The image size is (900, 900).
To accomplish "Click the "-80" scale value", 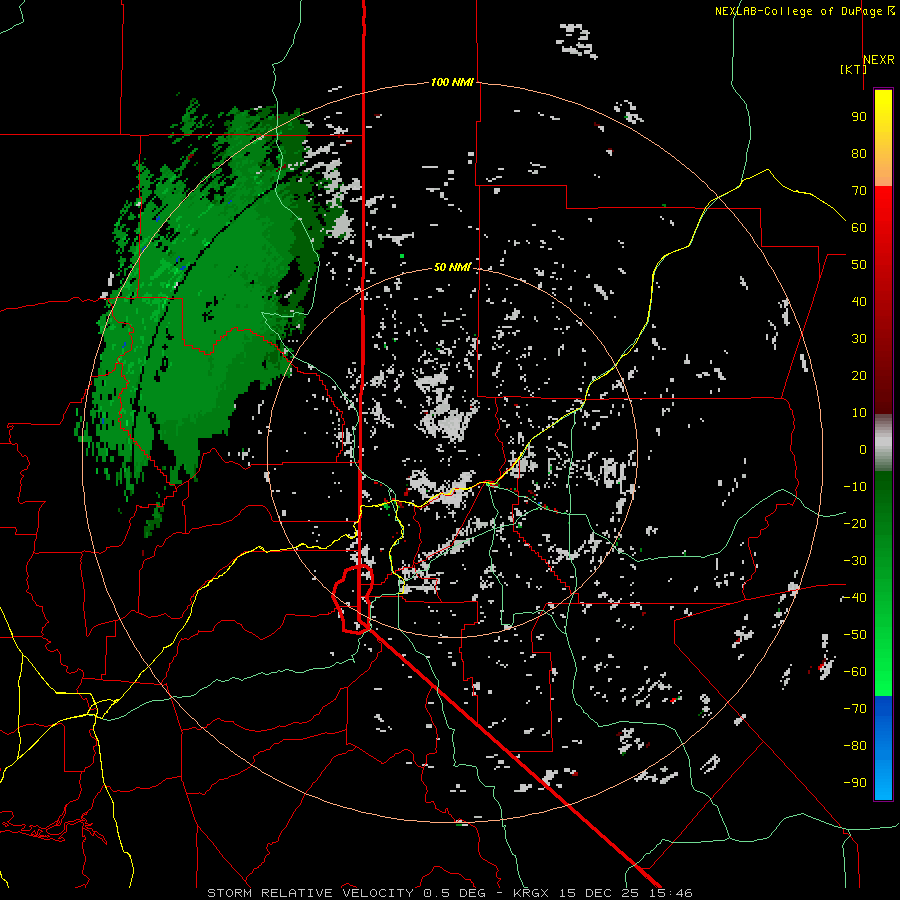I will [855, 746].
